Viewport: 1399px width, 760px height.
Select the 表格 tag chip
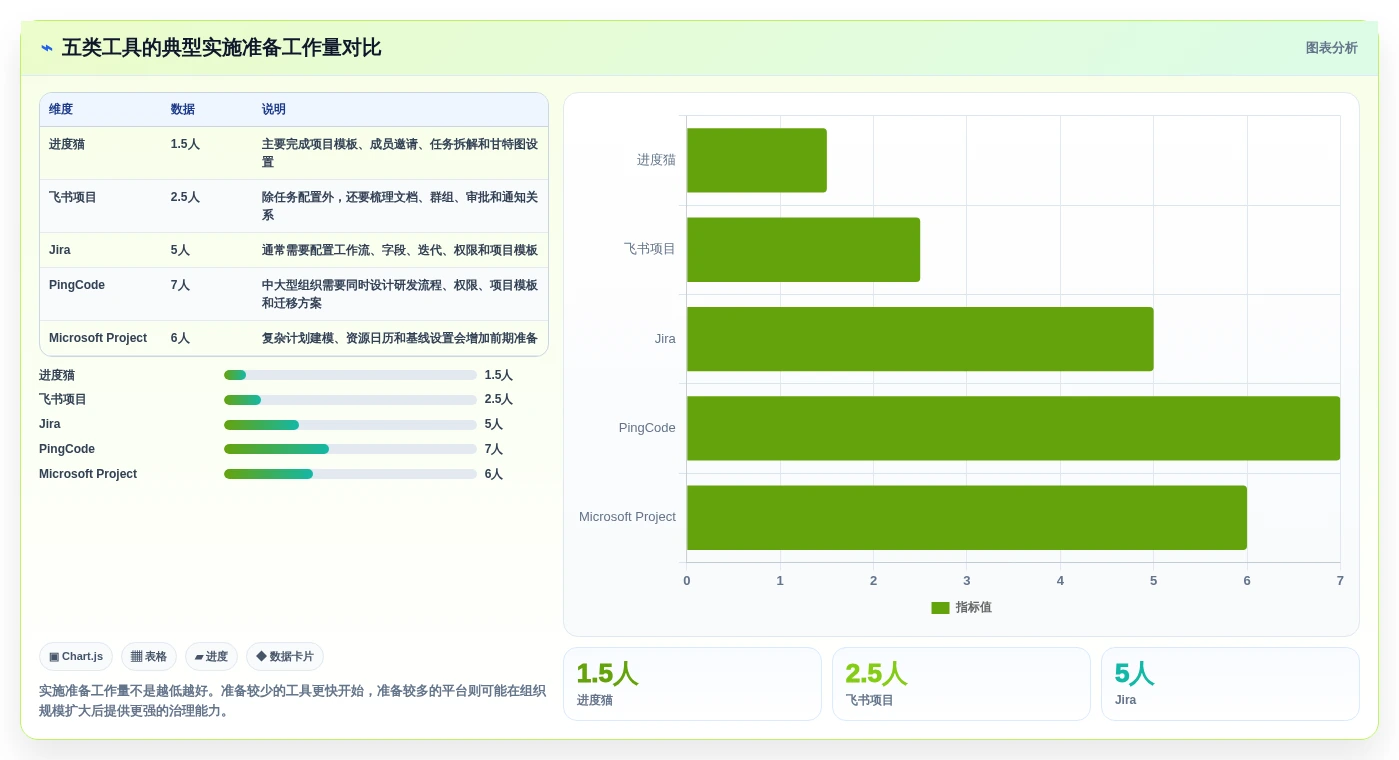tap(149, 657)
